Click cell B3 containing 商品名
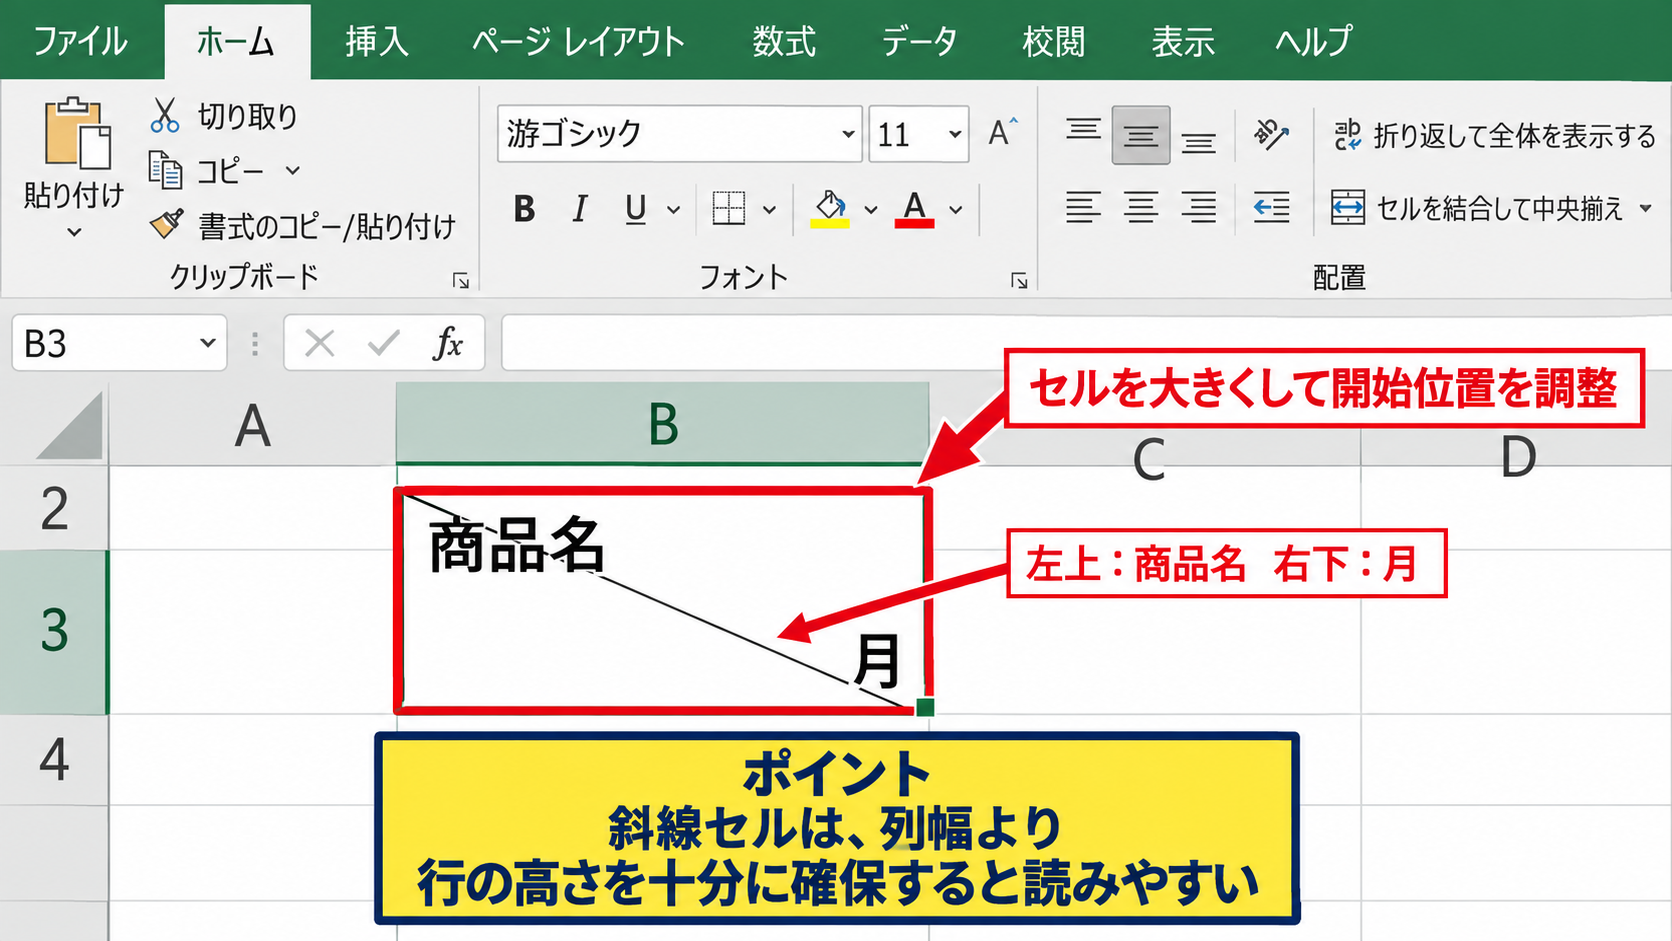Screen dimensions: 1672x941 (x=662, y=600)
